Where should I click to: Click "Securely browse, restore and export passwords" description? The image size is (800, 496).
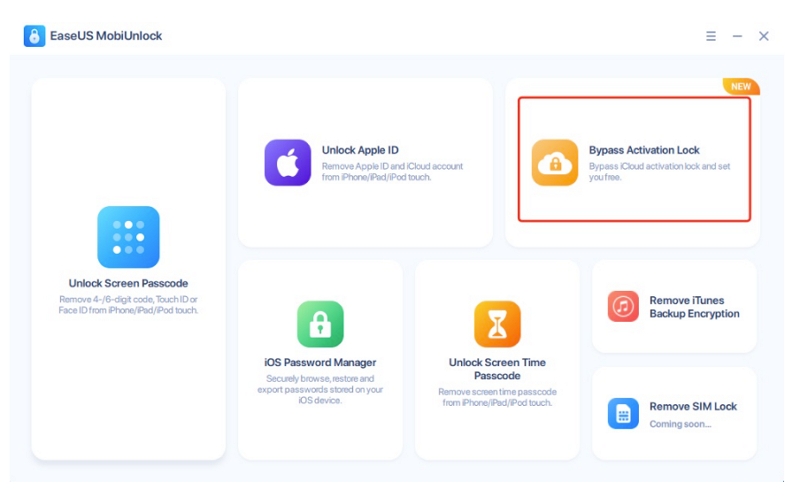(x=320, y=389)
